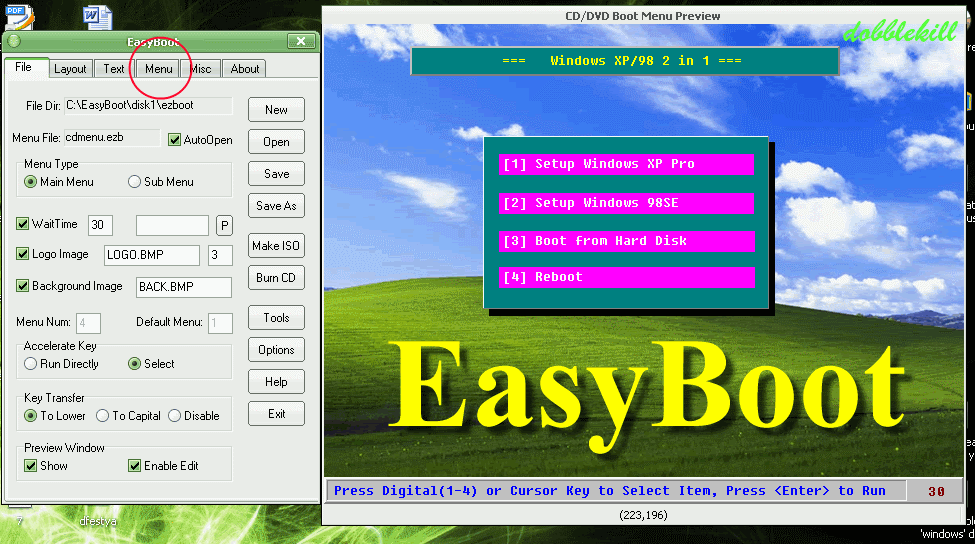The image size is (975, 544).
Task: Select '[4] Reboot' entry in preview
Action: [626, 277]
